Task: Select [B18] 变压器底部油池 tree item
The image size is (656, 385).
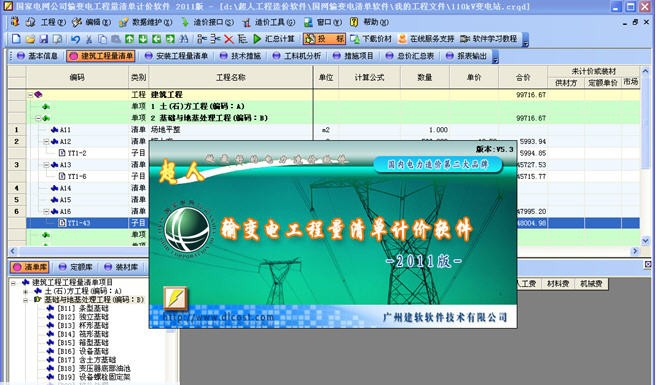Action: [x=94, y=368]
